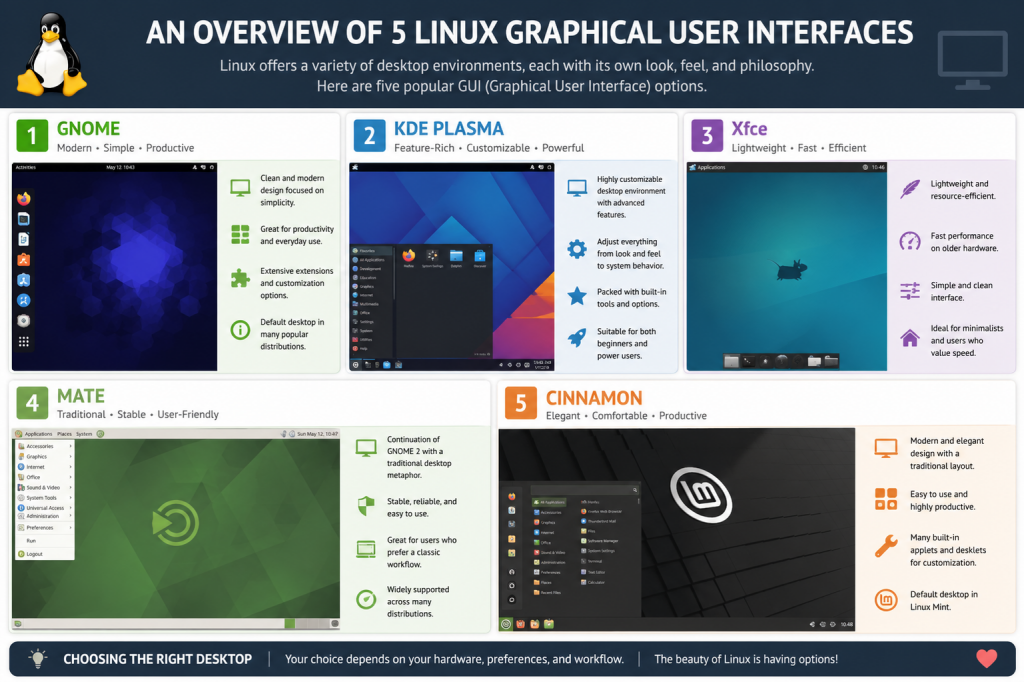Click the bottom shutdown icon in Cinnamon sidebar

click(x=512, y=600)
